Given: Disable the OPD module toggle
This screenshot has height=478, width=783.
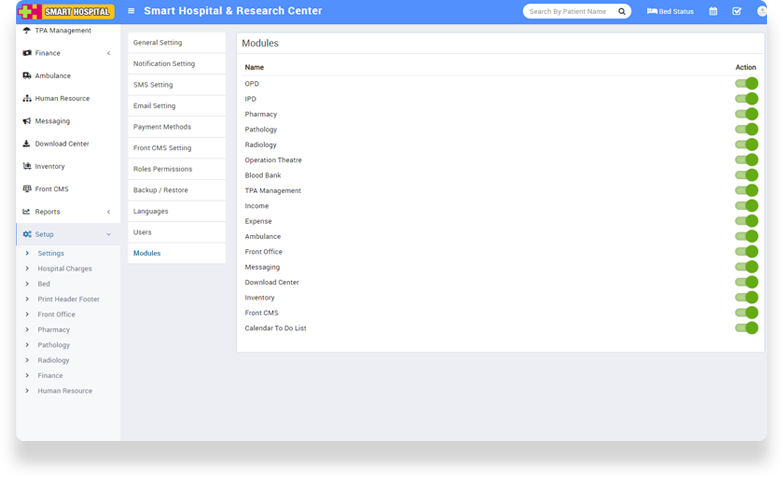Looking at the screenshot, I should click(746, 84).
